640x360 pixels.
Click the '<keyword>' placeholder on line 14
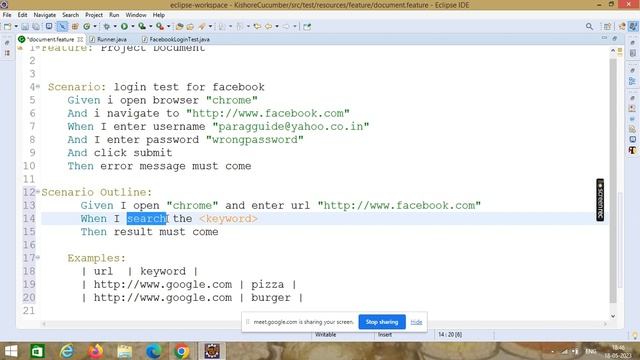tap(229, 219)
